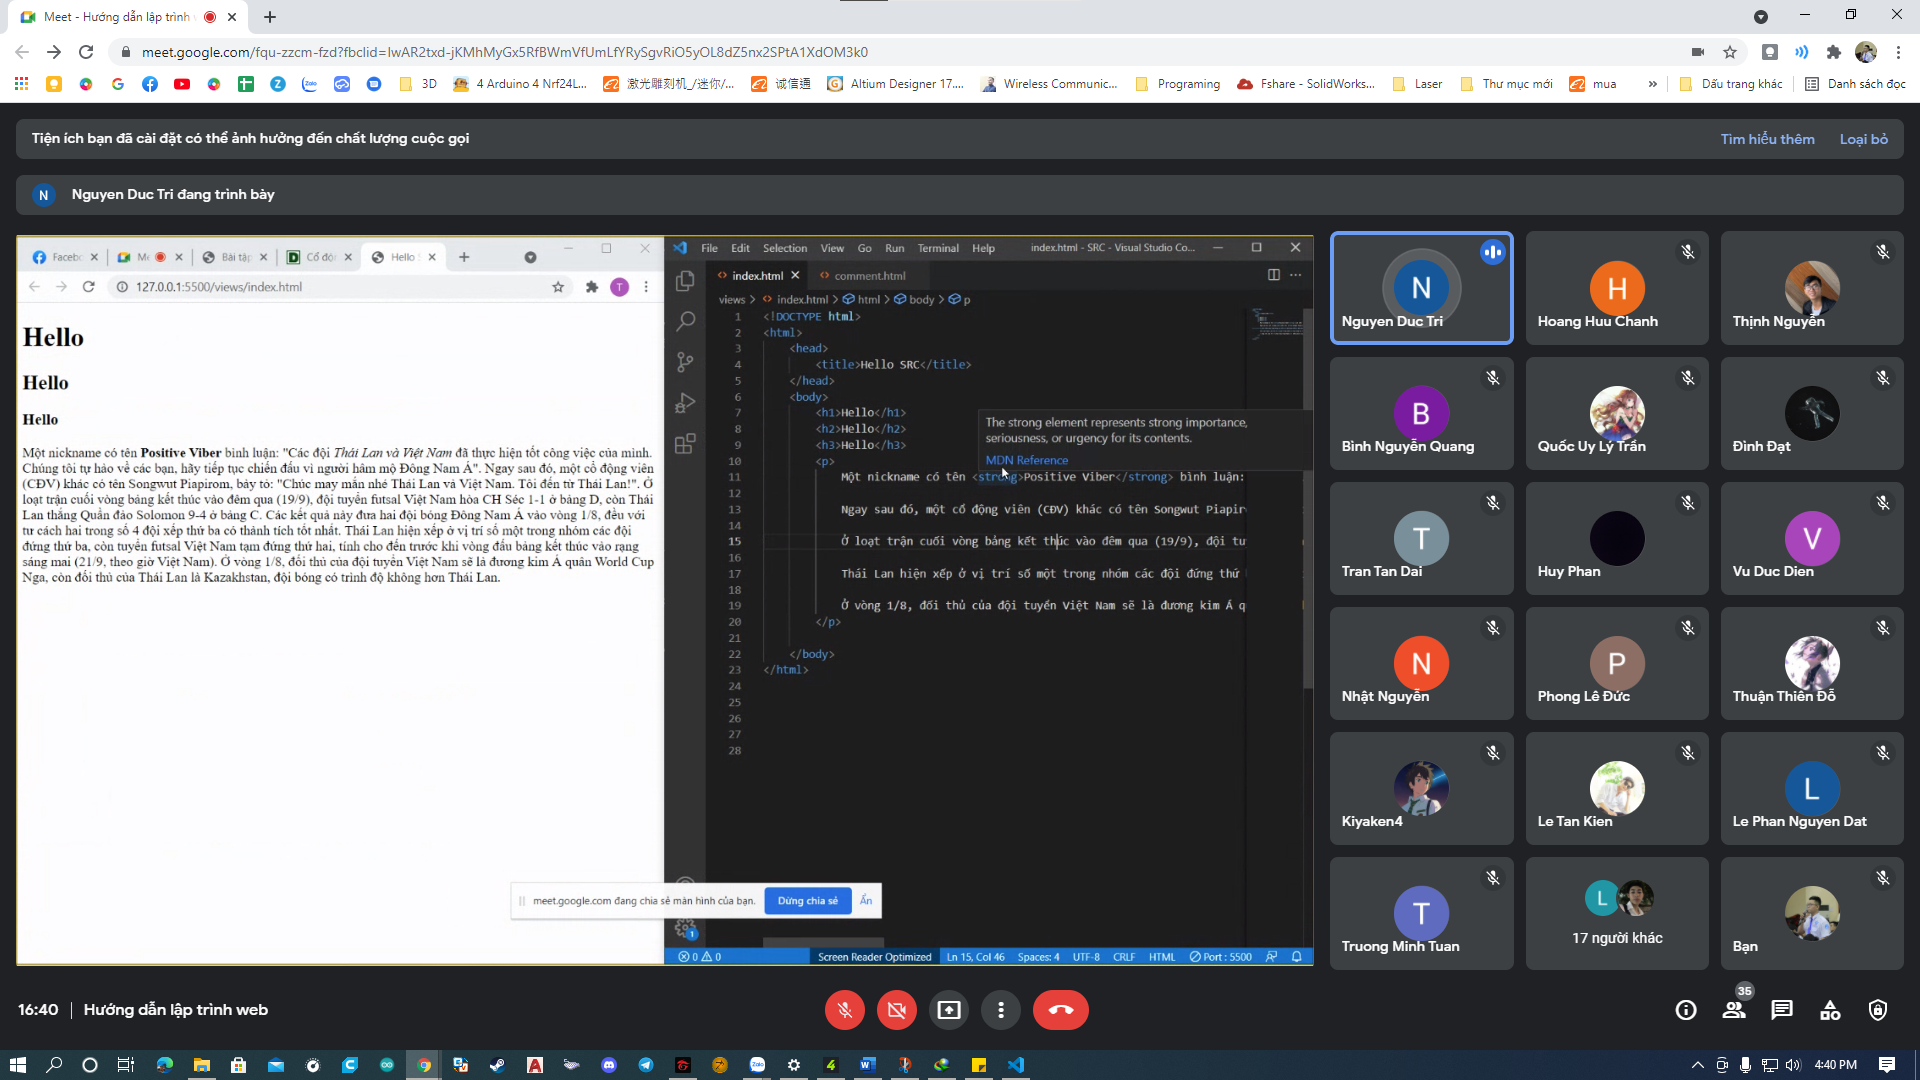1920x1080 pixels.
Task: Open Task View on taskbar
Action: (126, 1065)
